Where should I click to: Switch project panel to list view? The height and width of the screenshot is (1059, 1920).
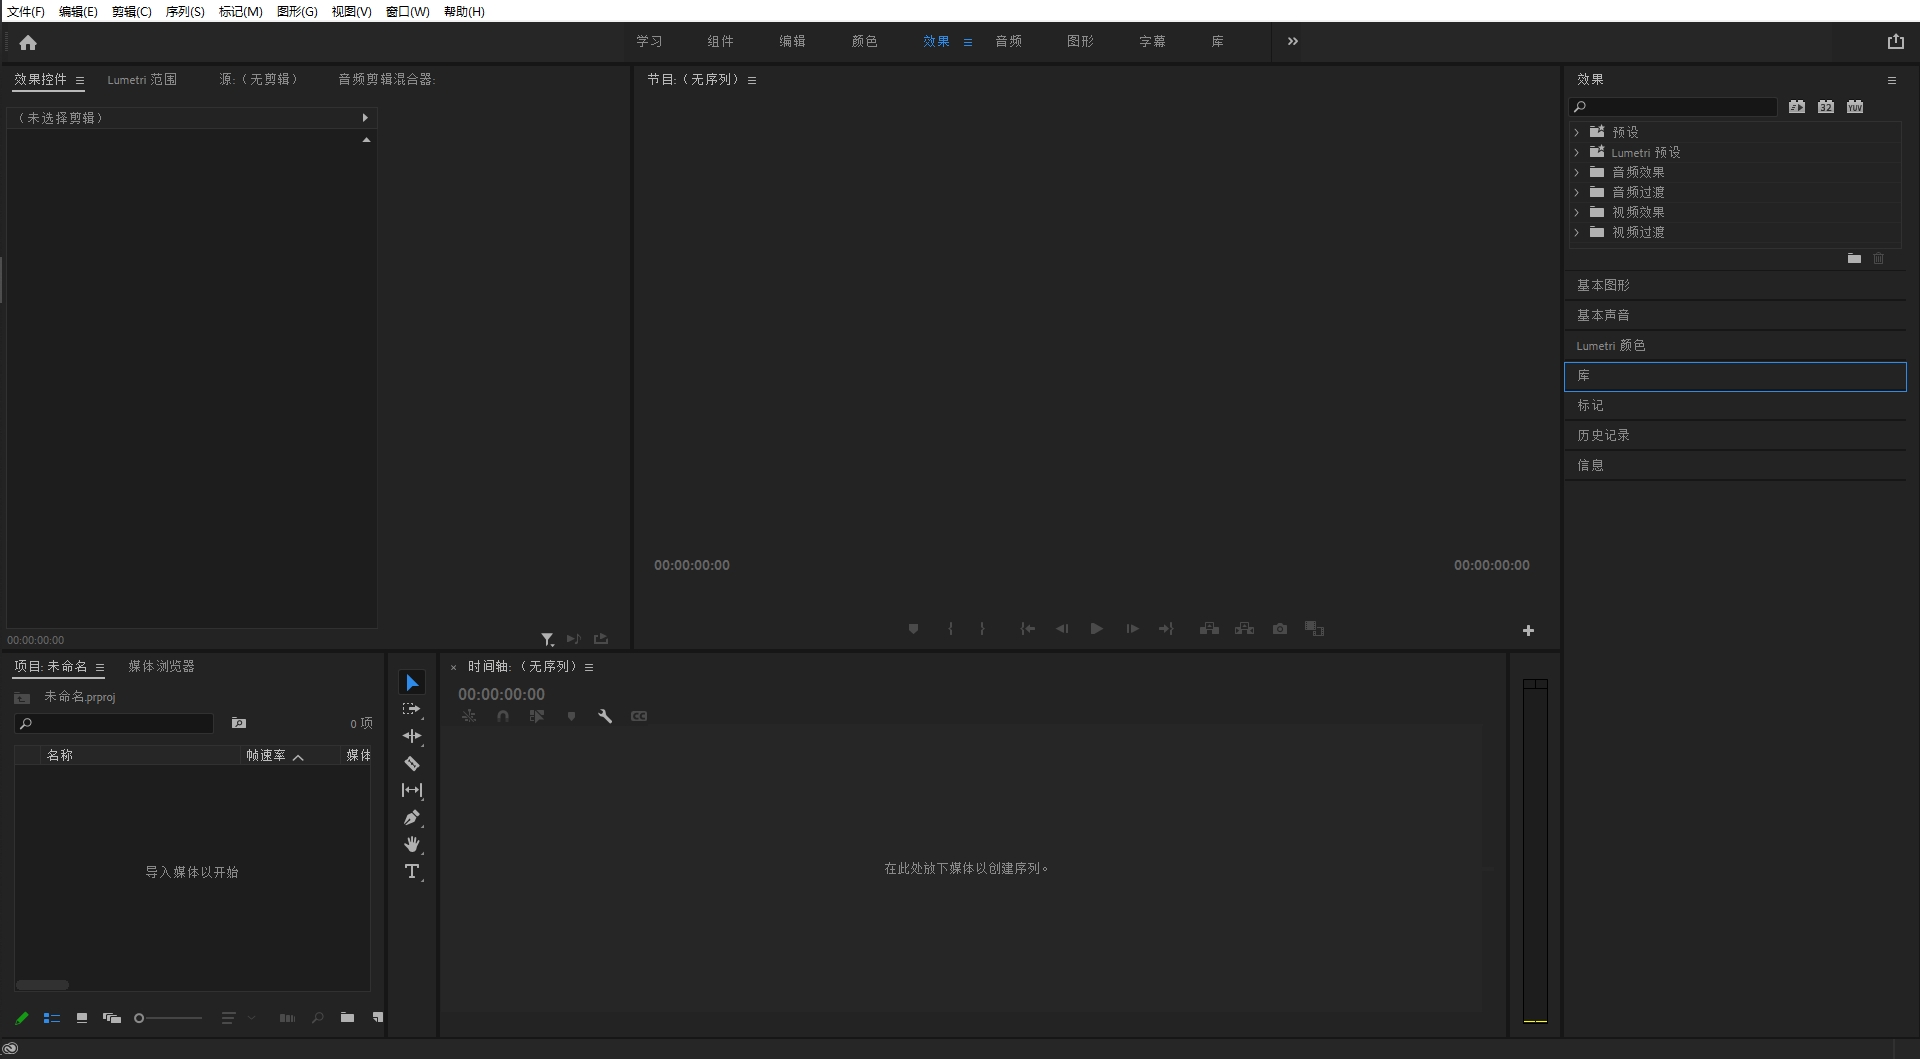52,1018
